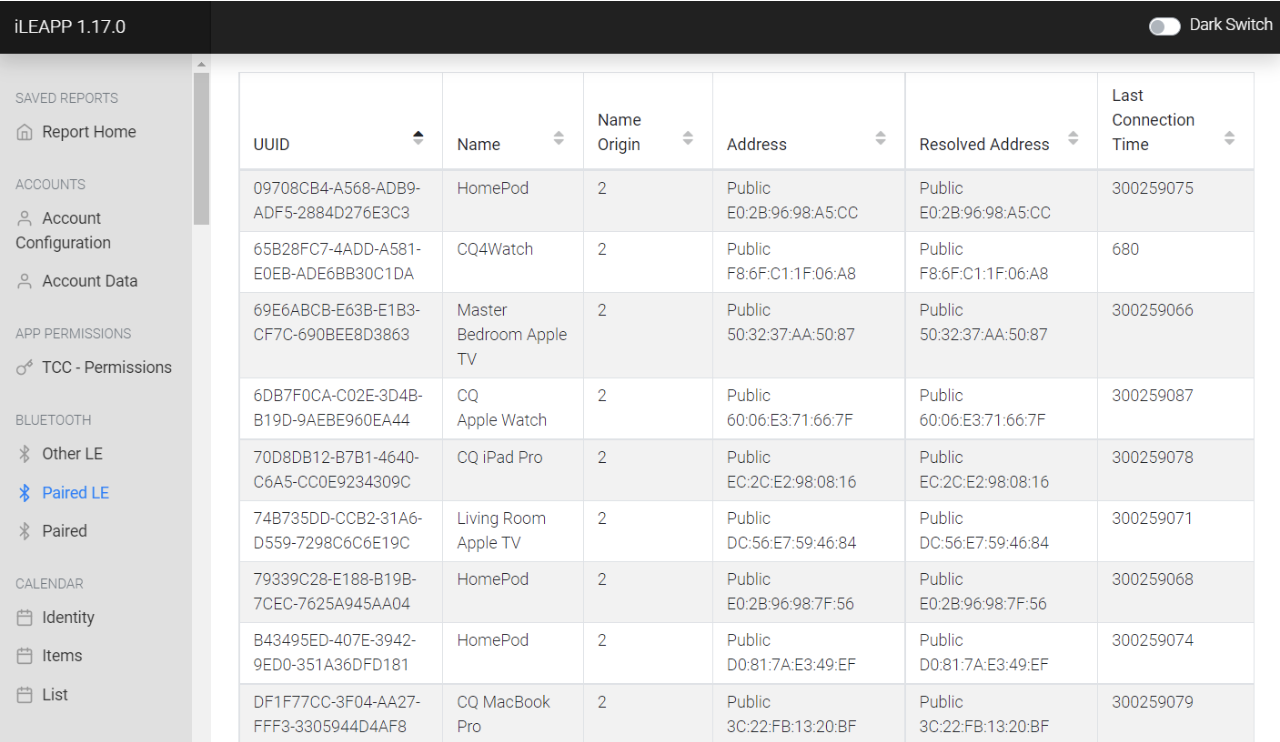Select the Master Bedroom Apple TV cell
The image size is (1280, 742).
coord(513,335)
